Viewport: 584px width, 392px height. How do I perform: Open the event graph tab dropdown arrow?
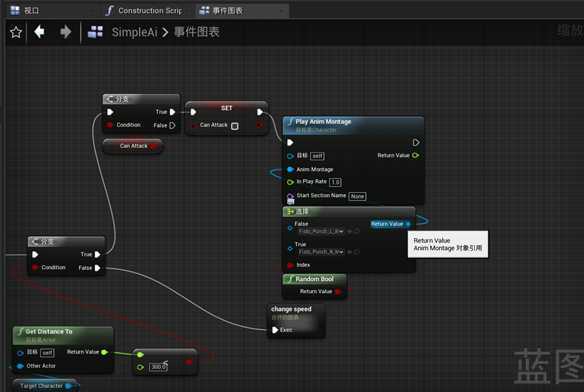[282, 11]
